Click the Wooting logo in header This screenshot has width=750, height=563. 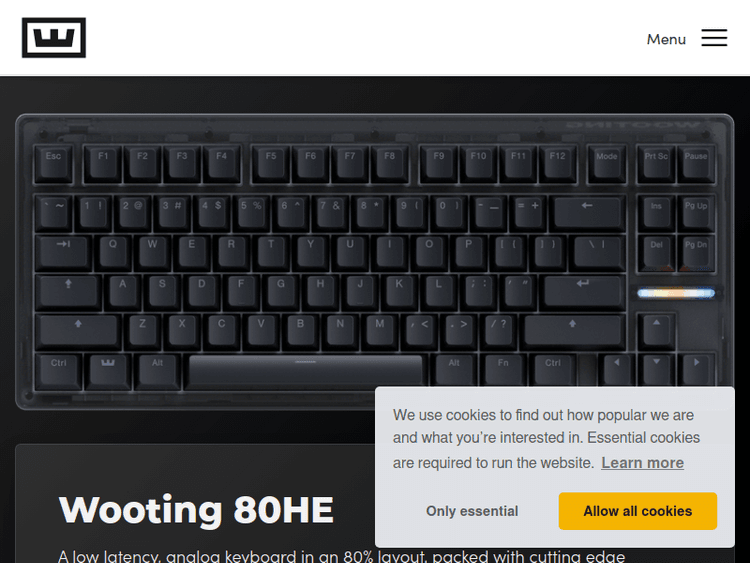point(54,37)
